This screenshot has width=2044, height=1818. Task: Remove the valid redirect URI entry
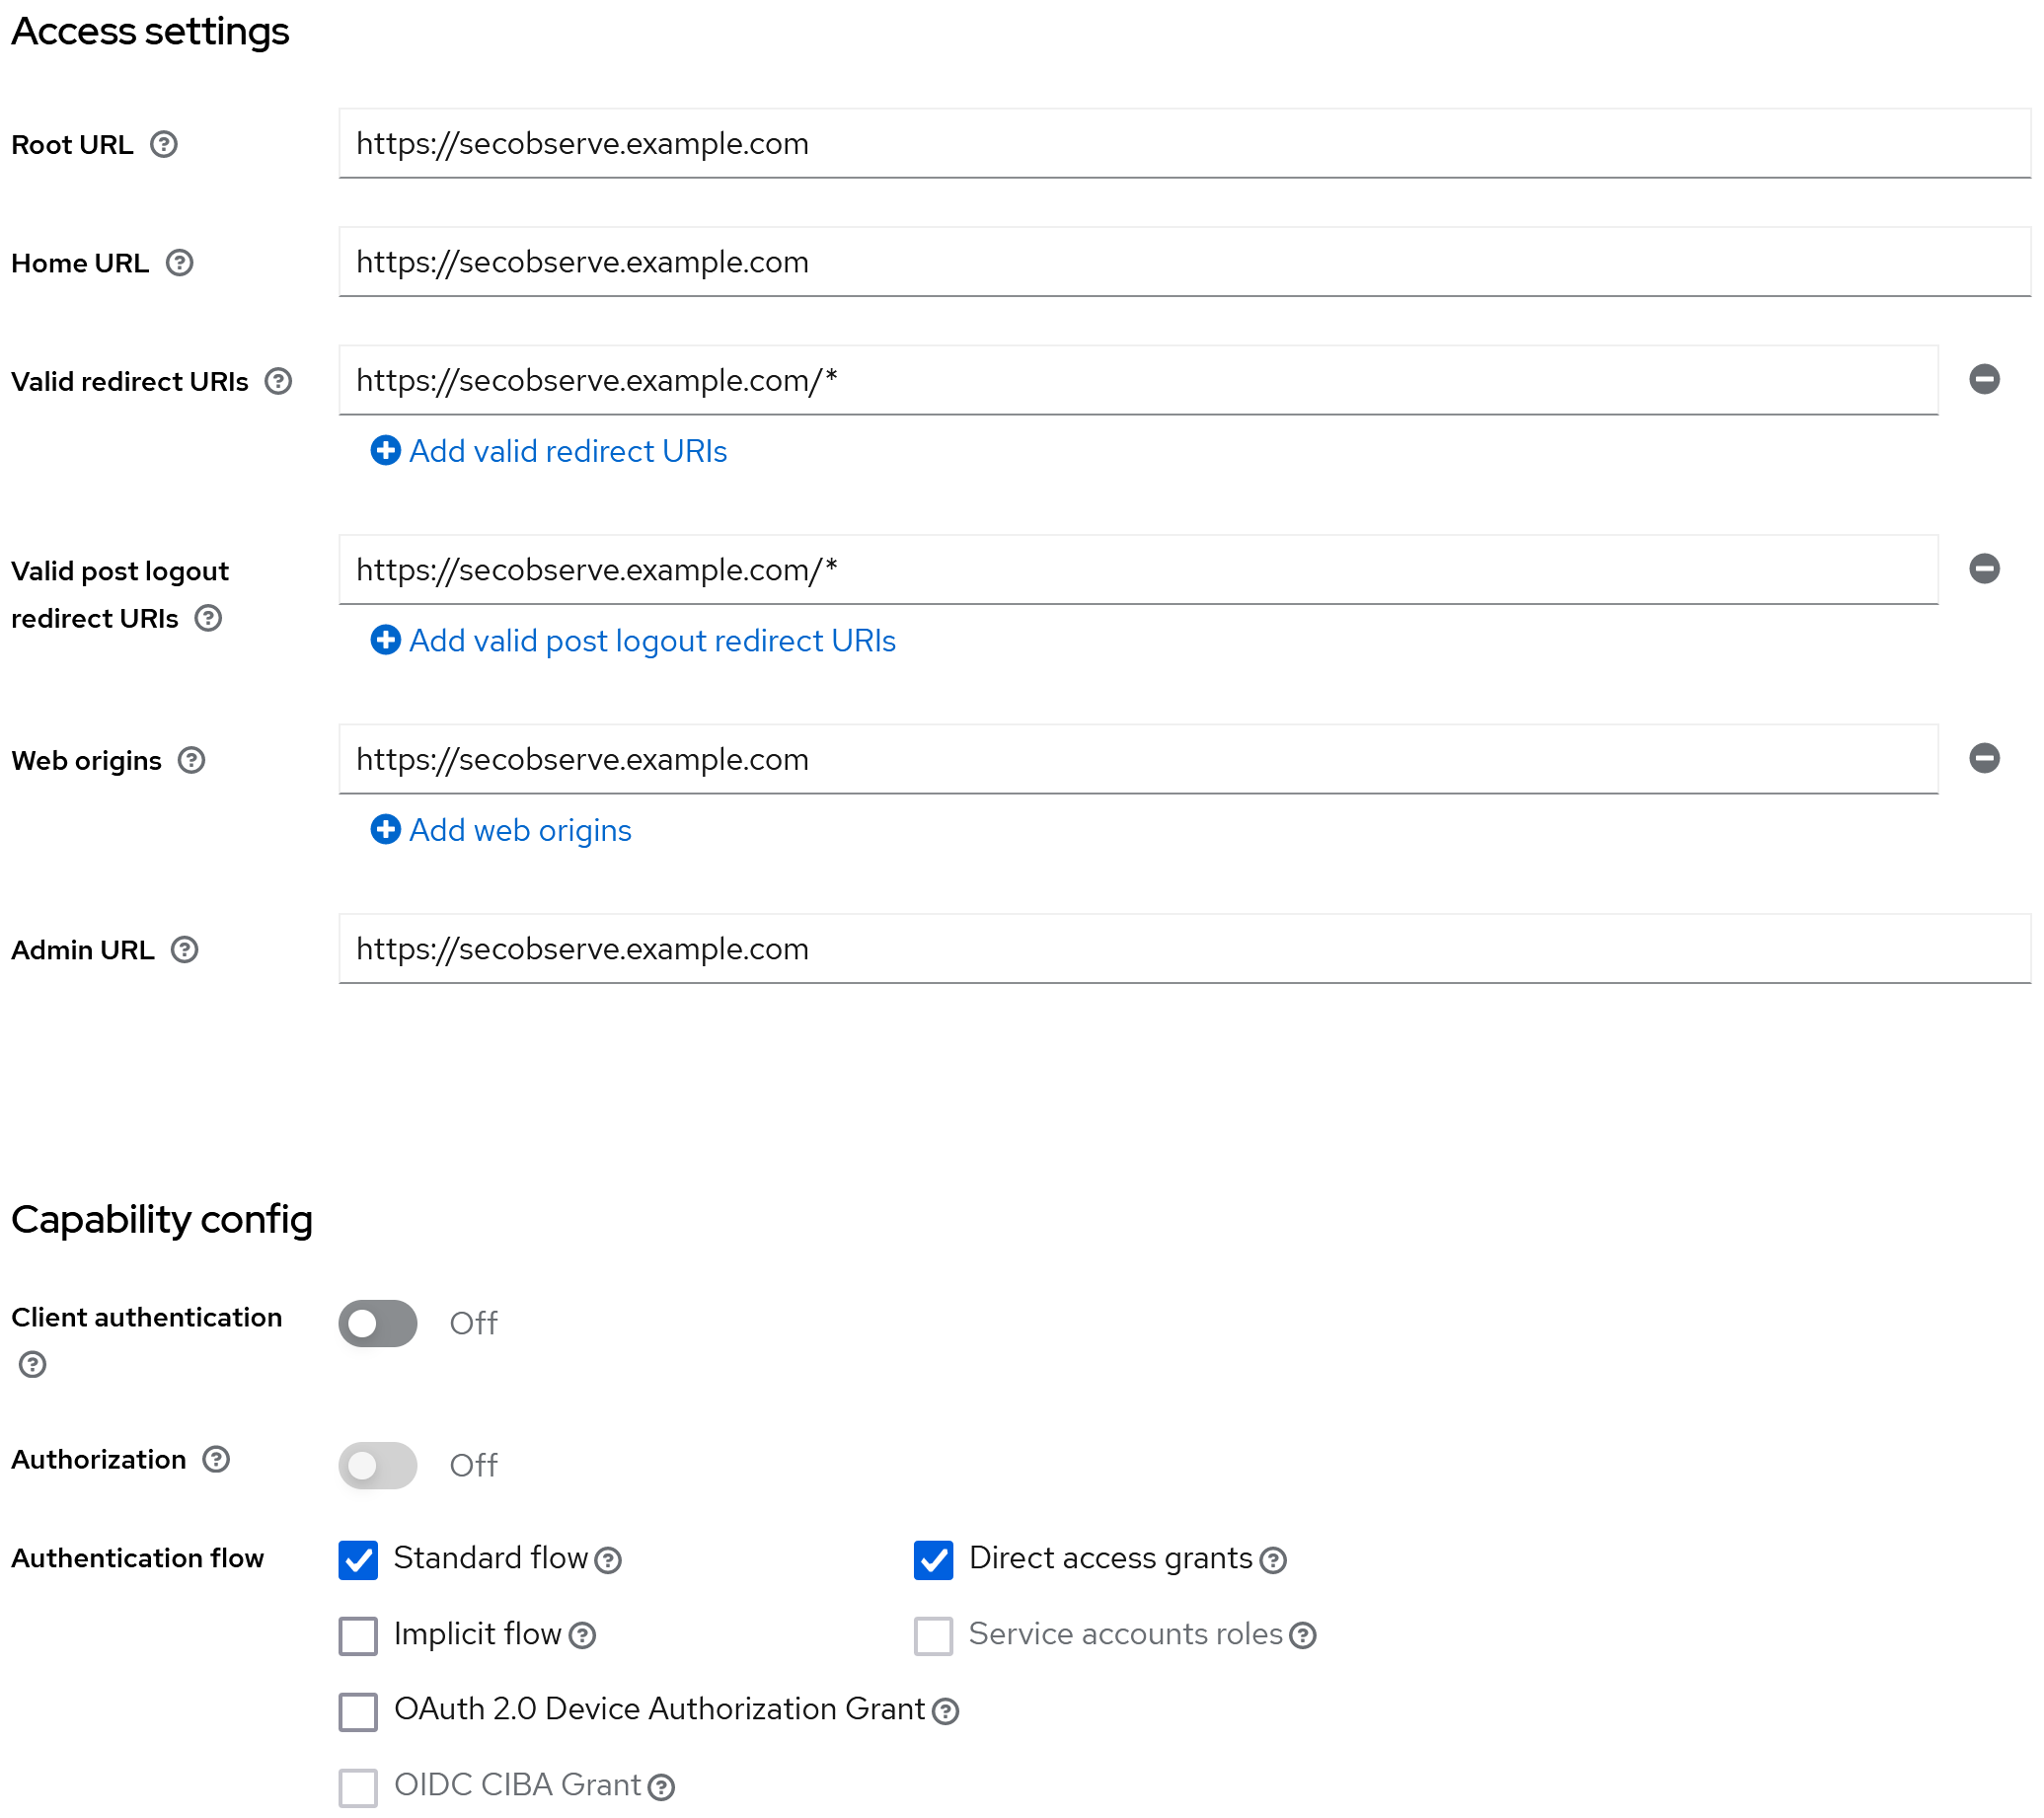coord(1985,379)
